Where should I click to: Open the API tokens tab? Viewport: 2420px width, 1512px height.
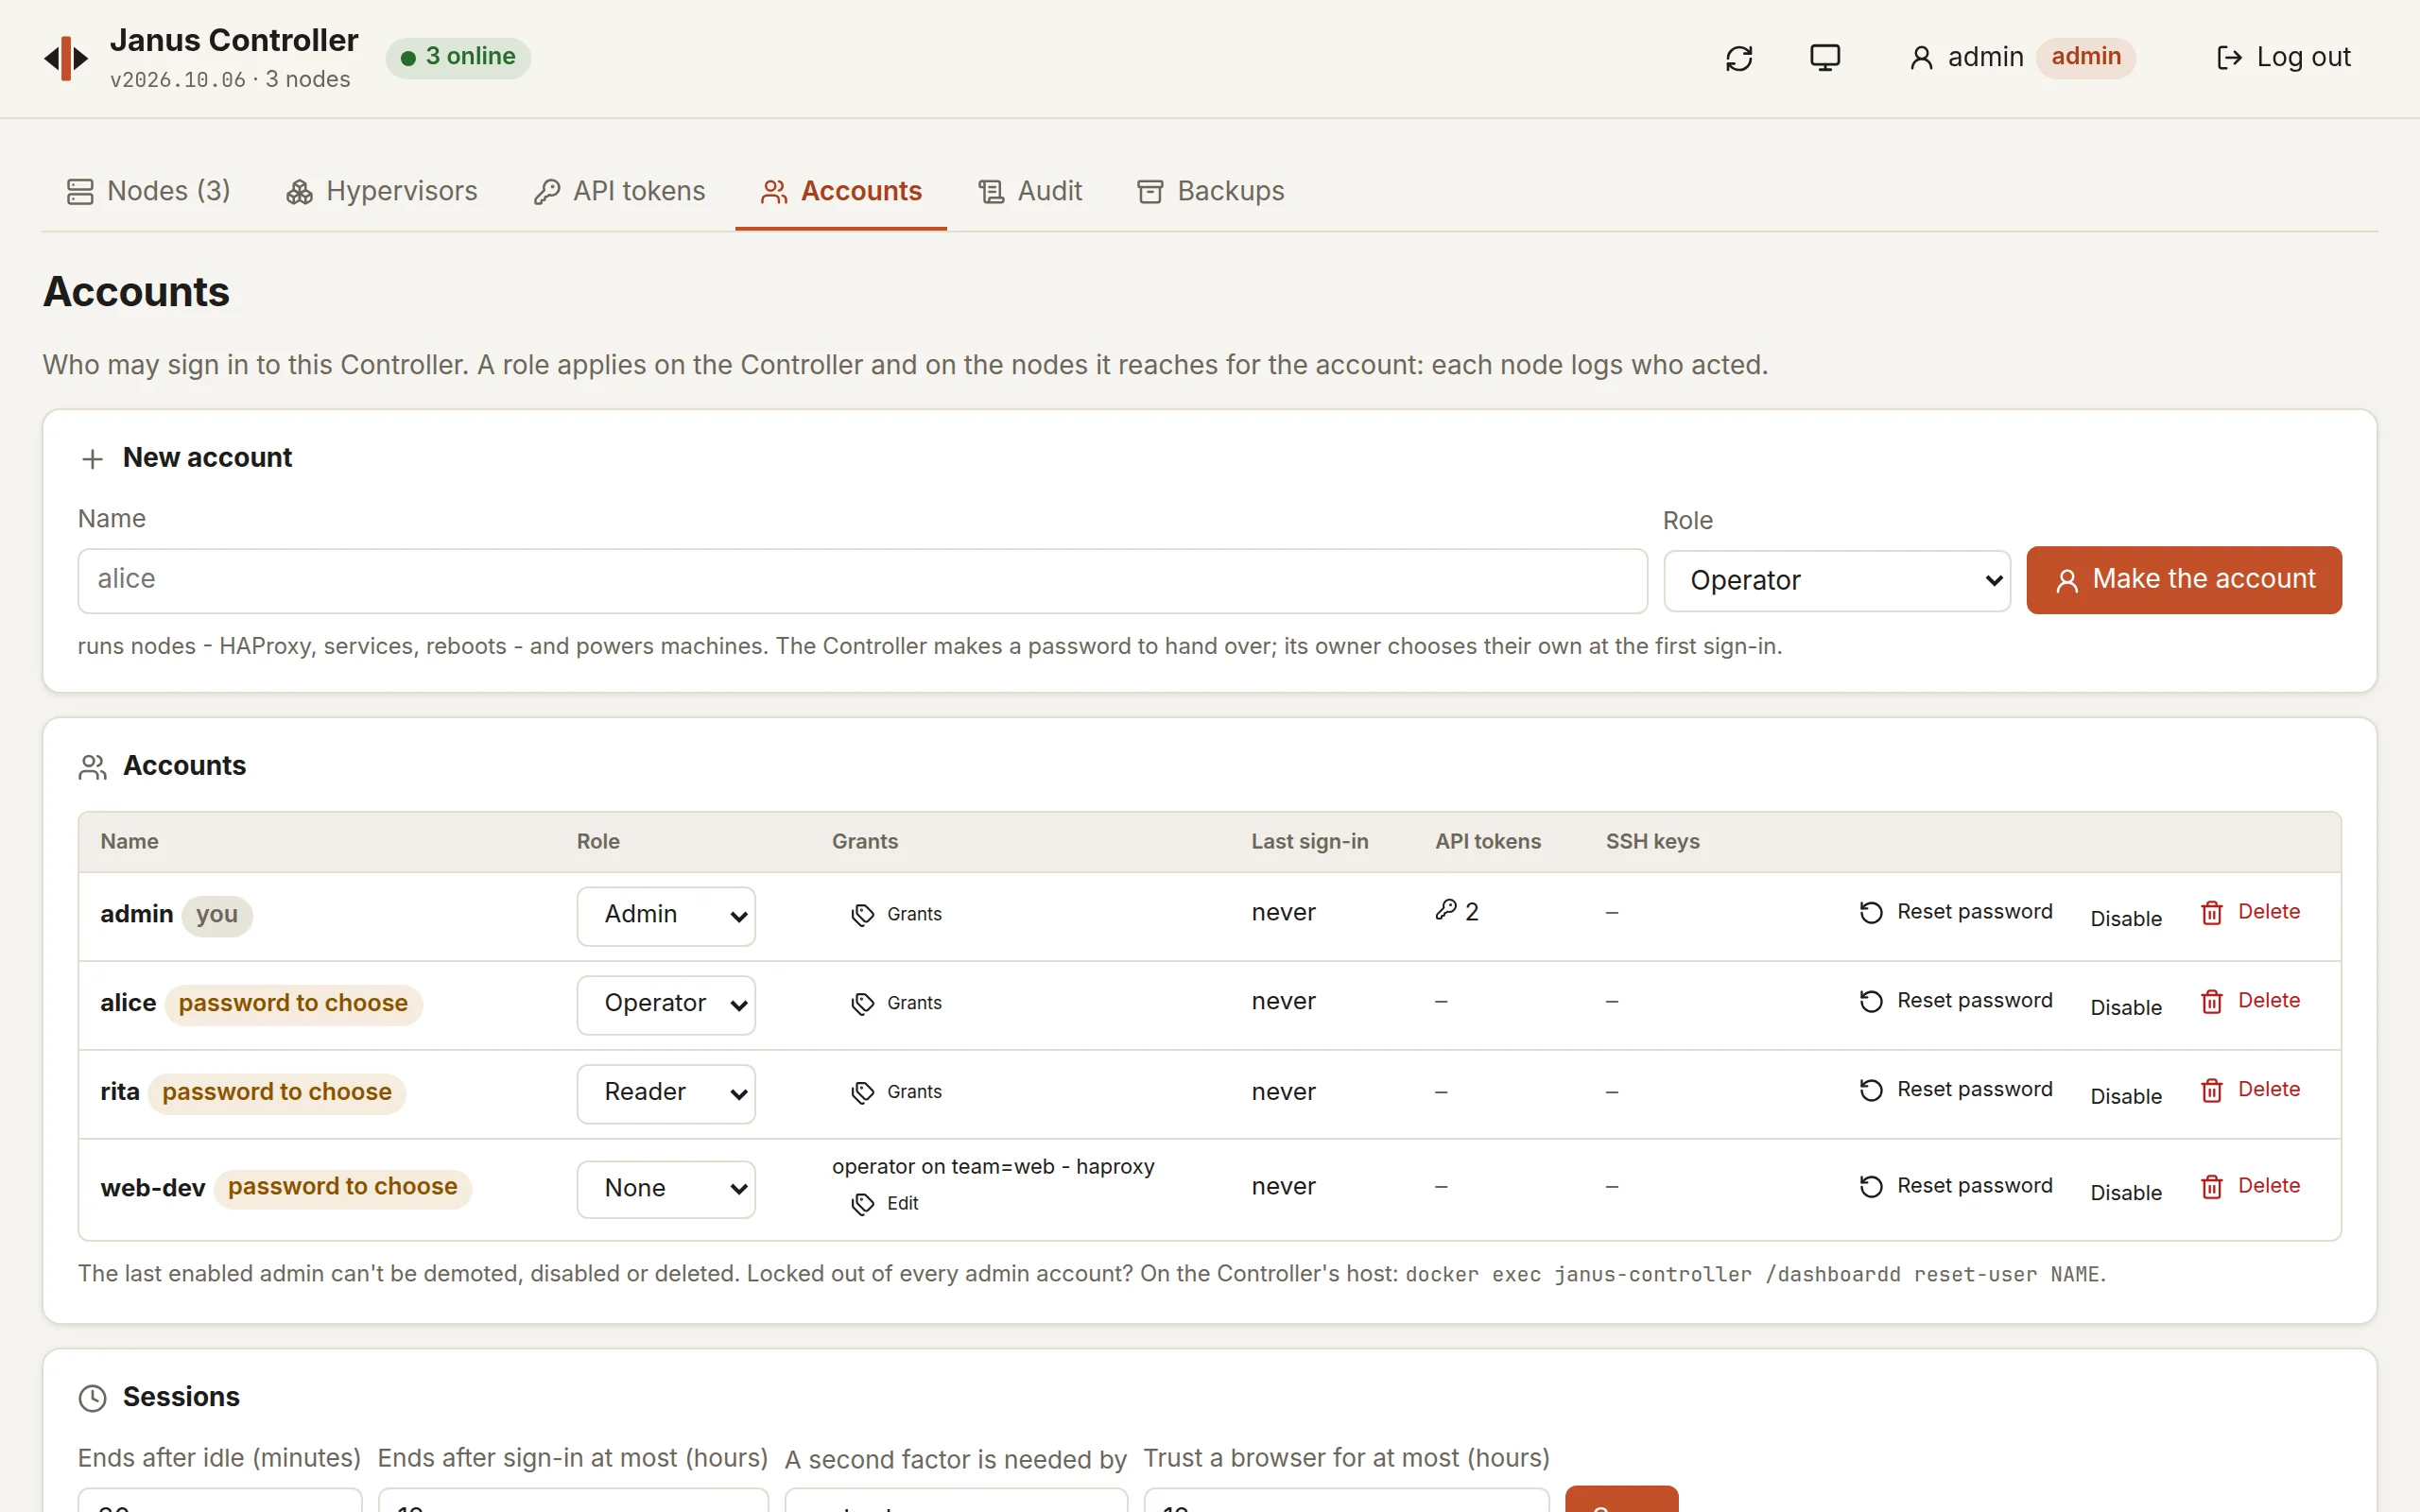click(x=619, y=191)
